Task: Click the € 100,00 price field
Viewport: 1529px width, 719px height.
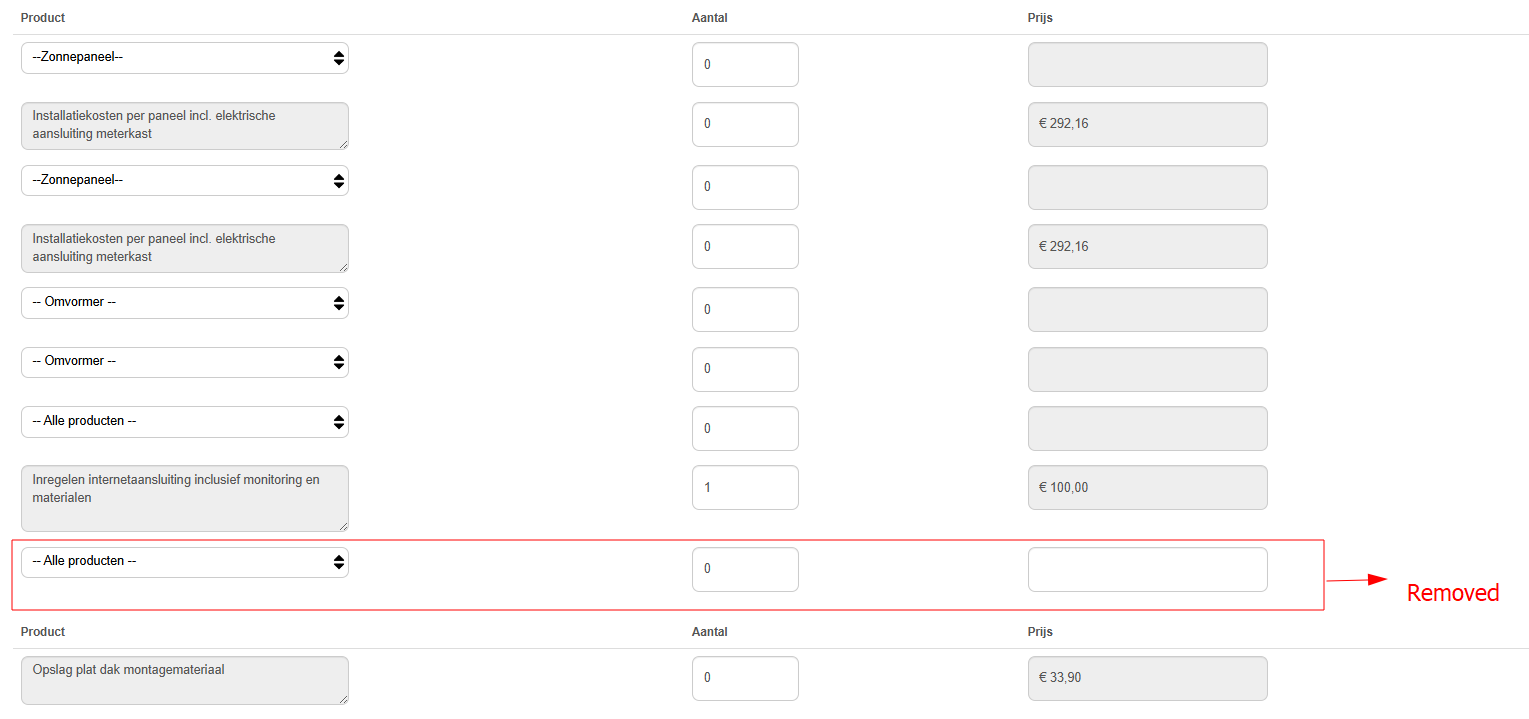Action: click(1147, 488)
